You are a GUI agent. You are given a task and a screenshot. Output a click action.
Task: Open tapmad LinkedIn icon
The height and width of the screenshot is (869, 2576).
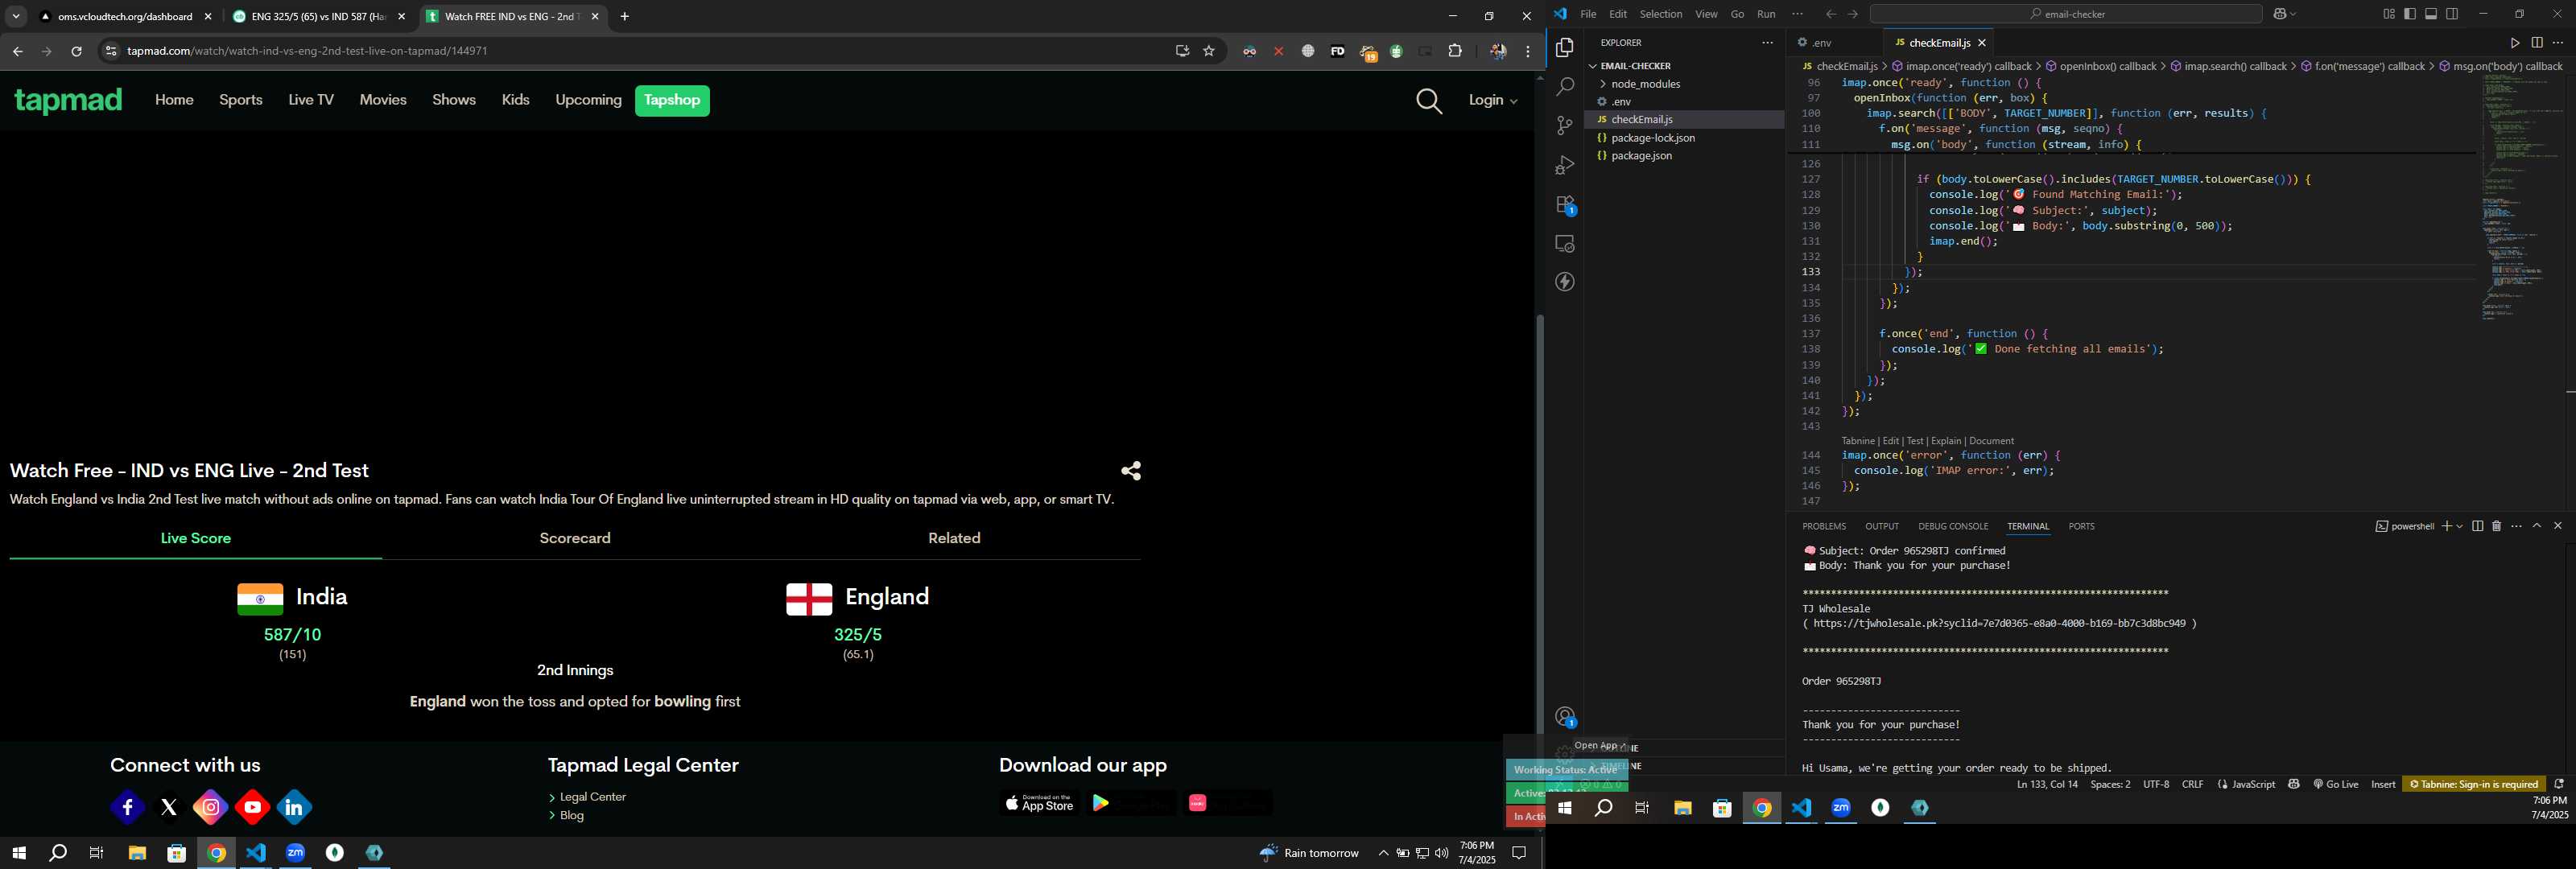click(295, 807)
